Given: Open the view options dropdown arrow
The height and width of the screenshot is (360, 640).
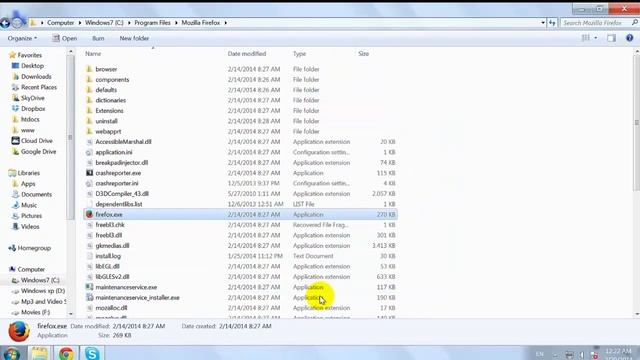Looking at the screenshot, I should pyautogui.click(x=596, y=38).
